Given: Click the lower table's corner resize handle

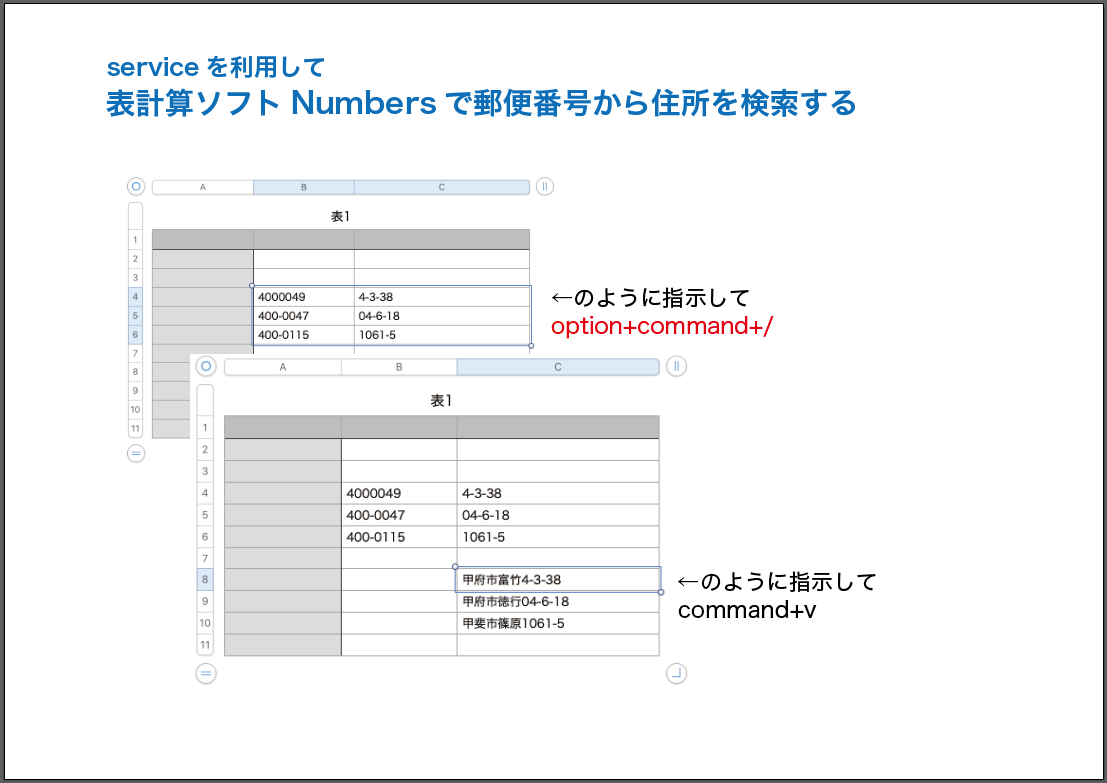Looking at the screenshot, I should [x=677, y=673].
